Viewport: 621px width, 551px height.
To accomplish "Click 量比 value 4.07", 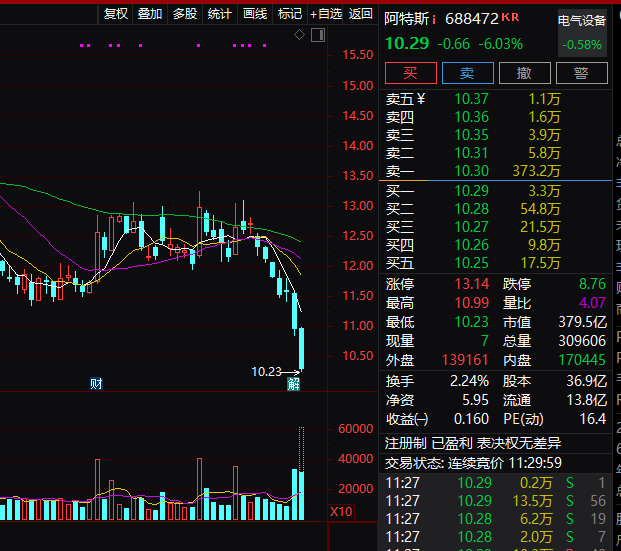I will click(x=592, y=303).
